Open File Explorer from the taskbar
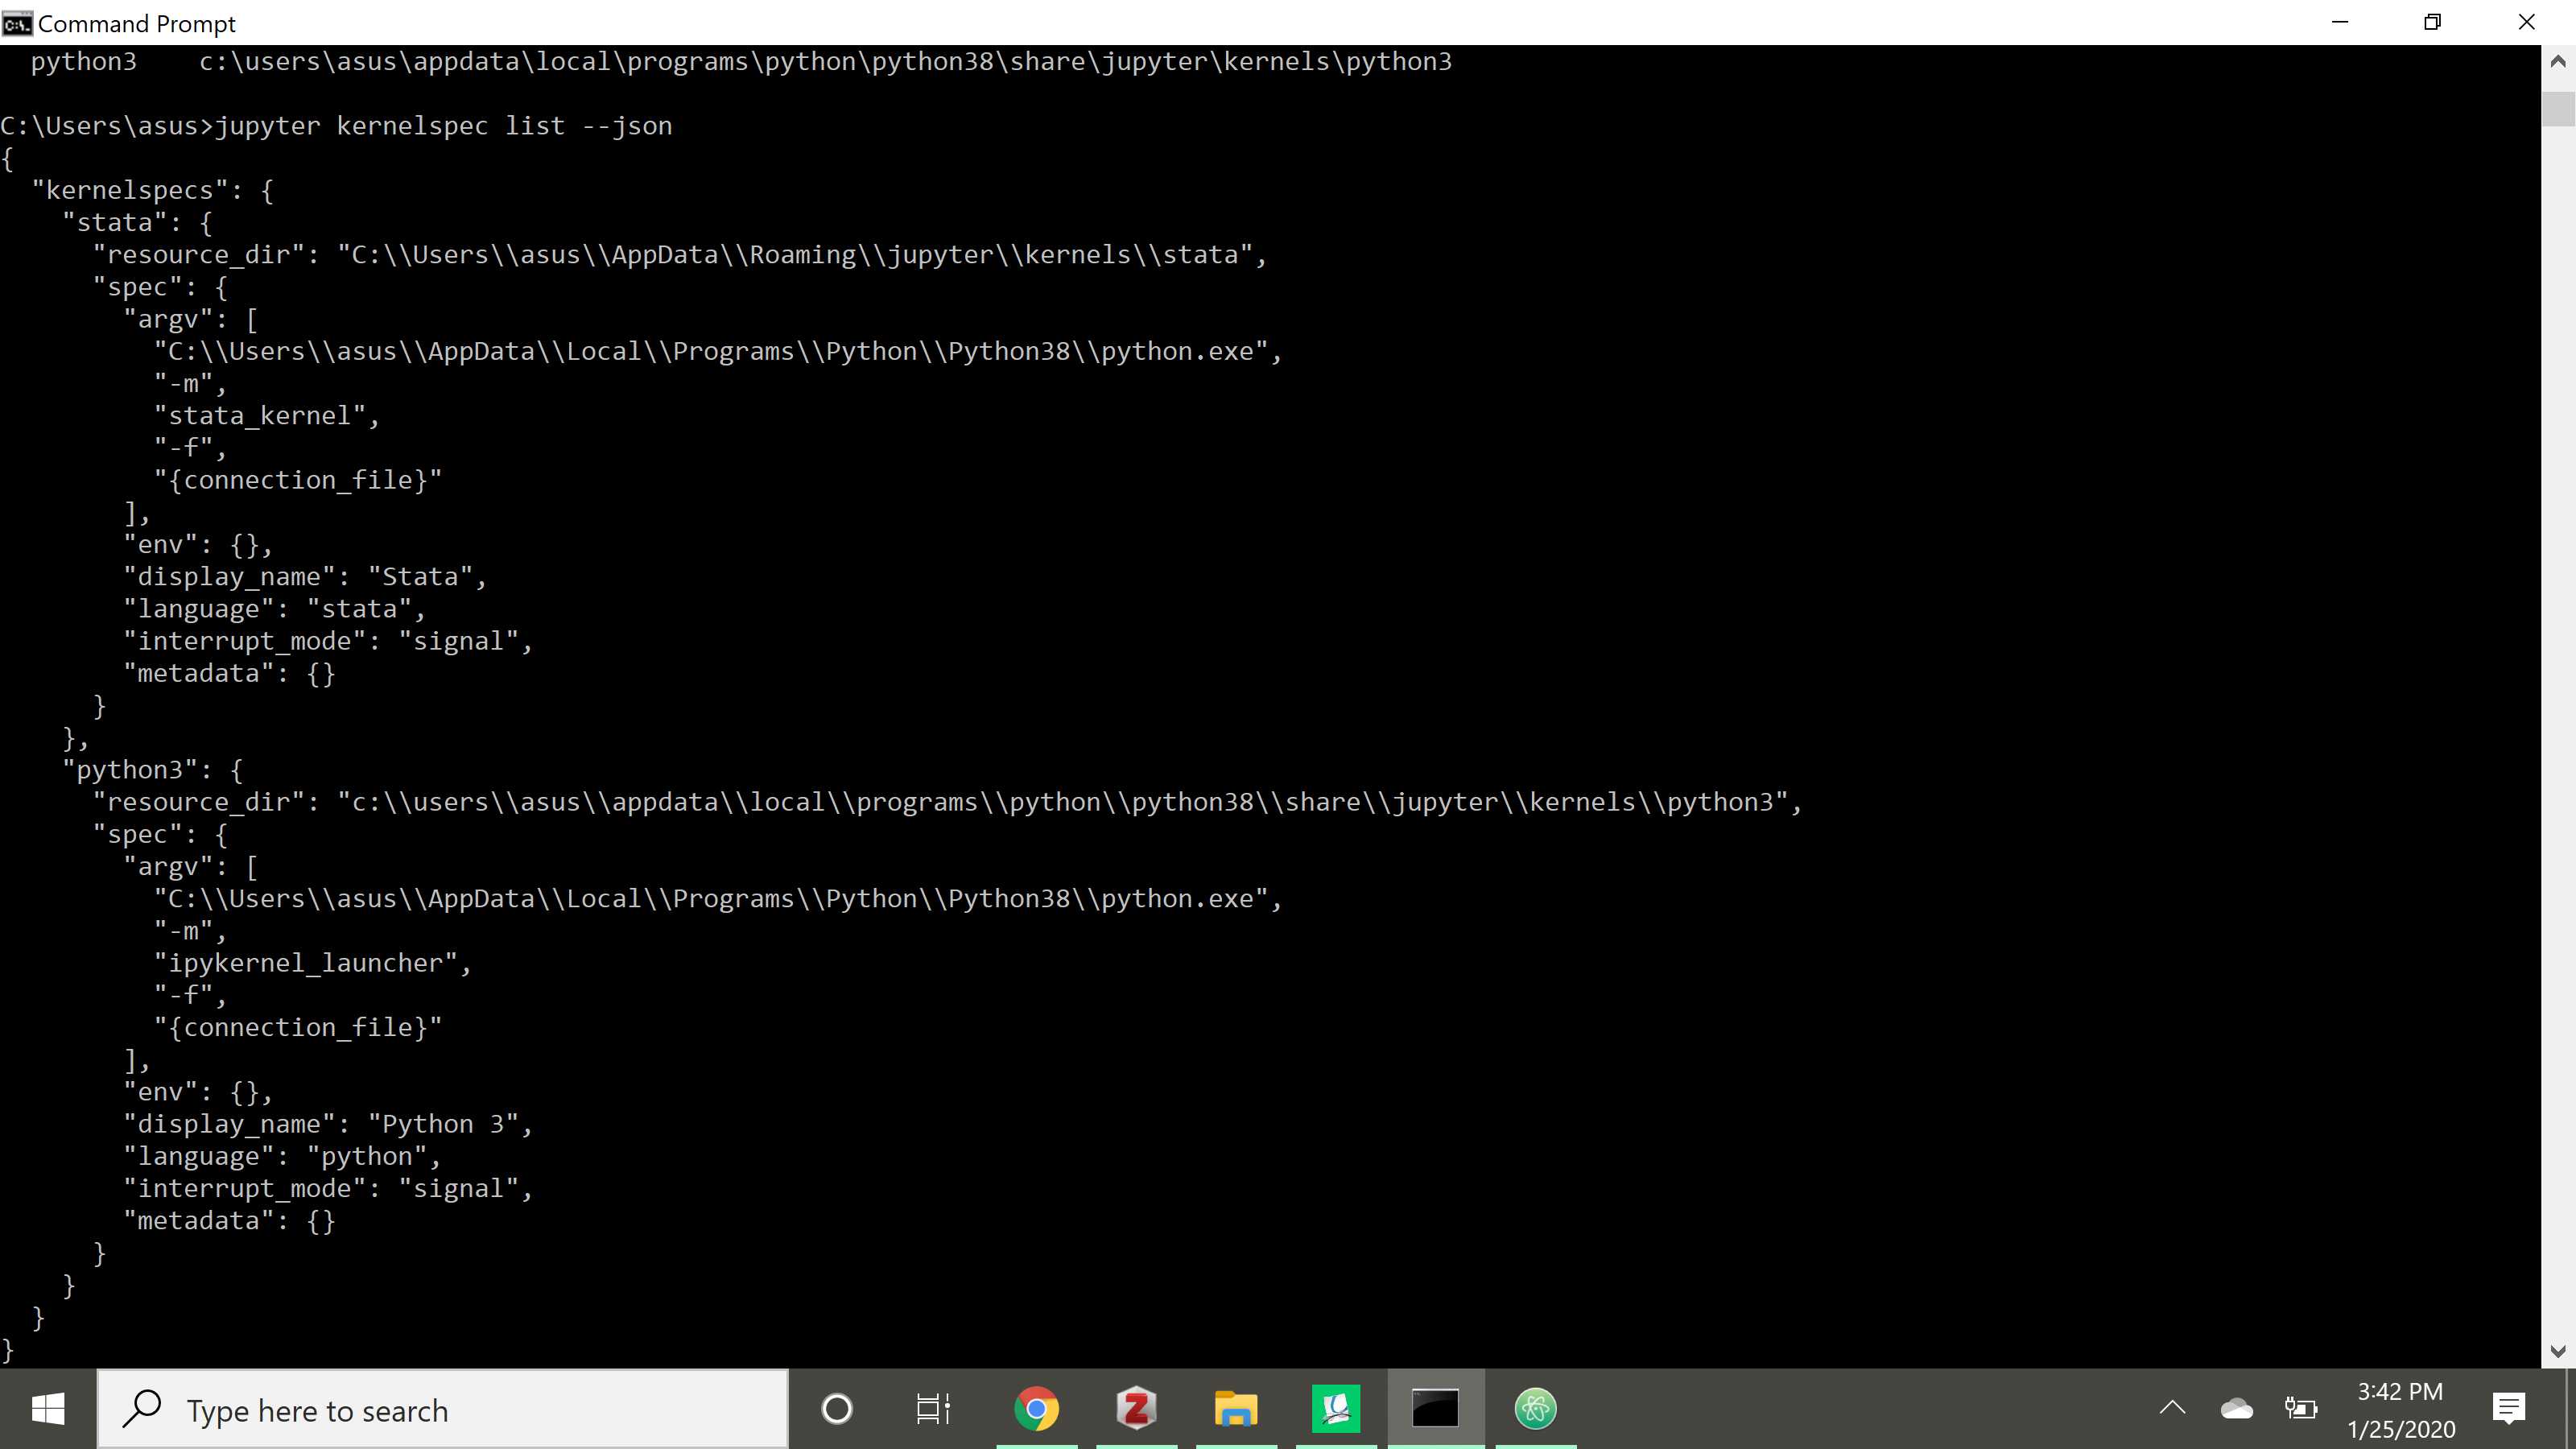 1235,1410
